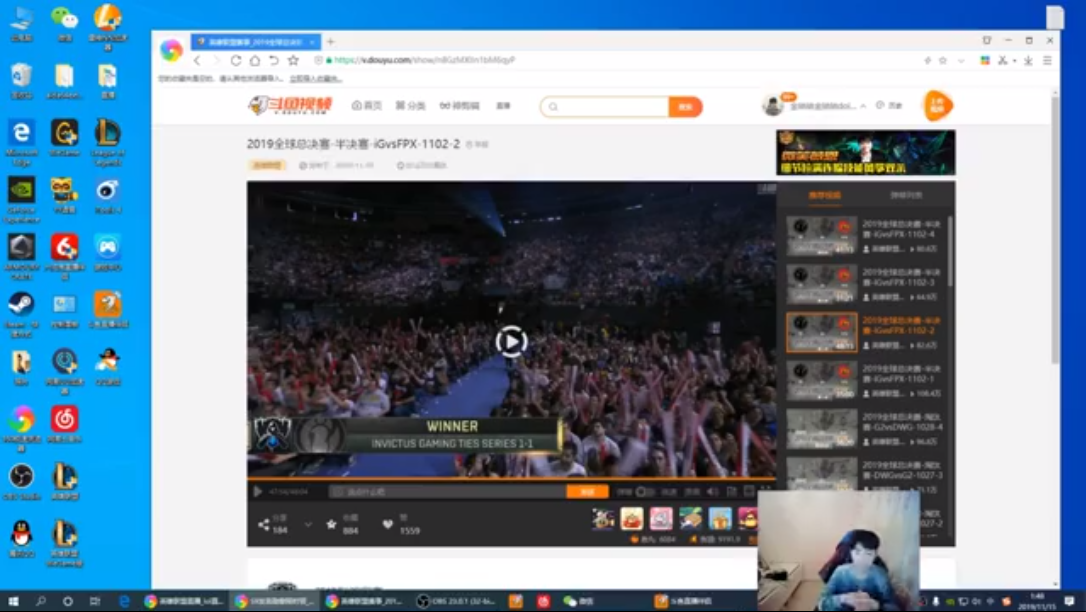
Task: Open the browser hamburger menu
Action: pos(1047,61)
